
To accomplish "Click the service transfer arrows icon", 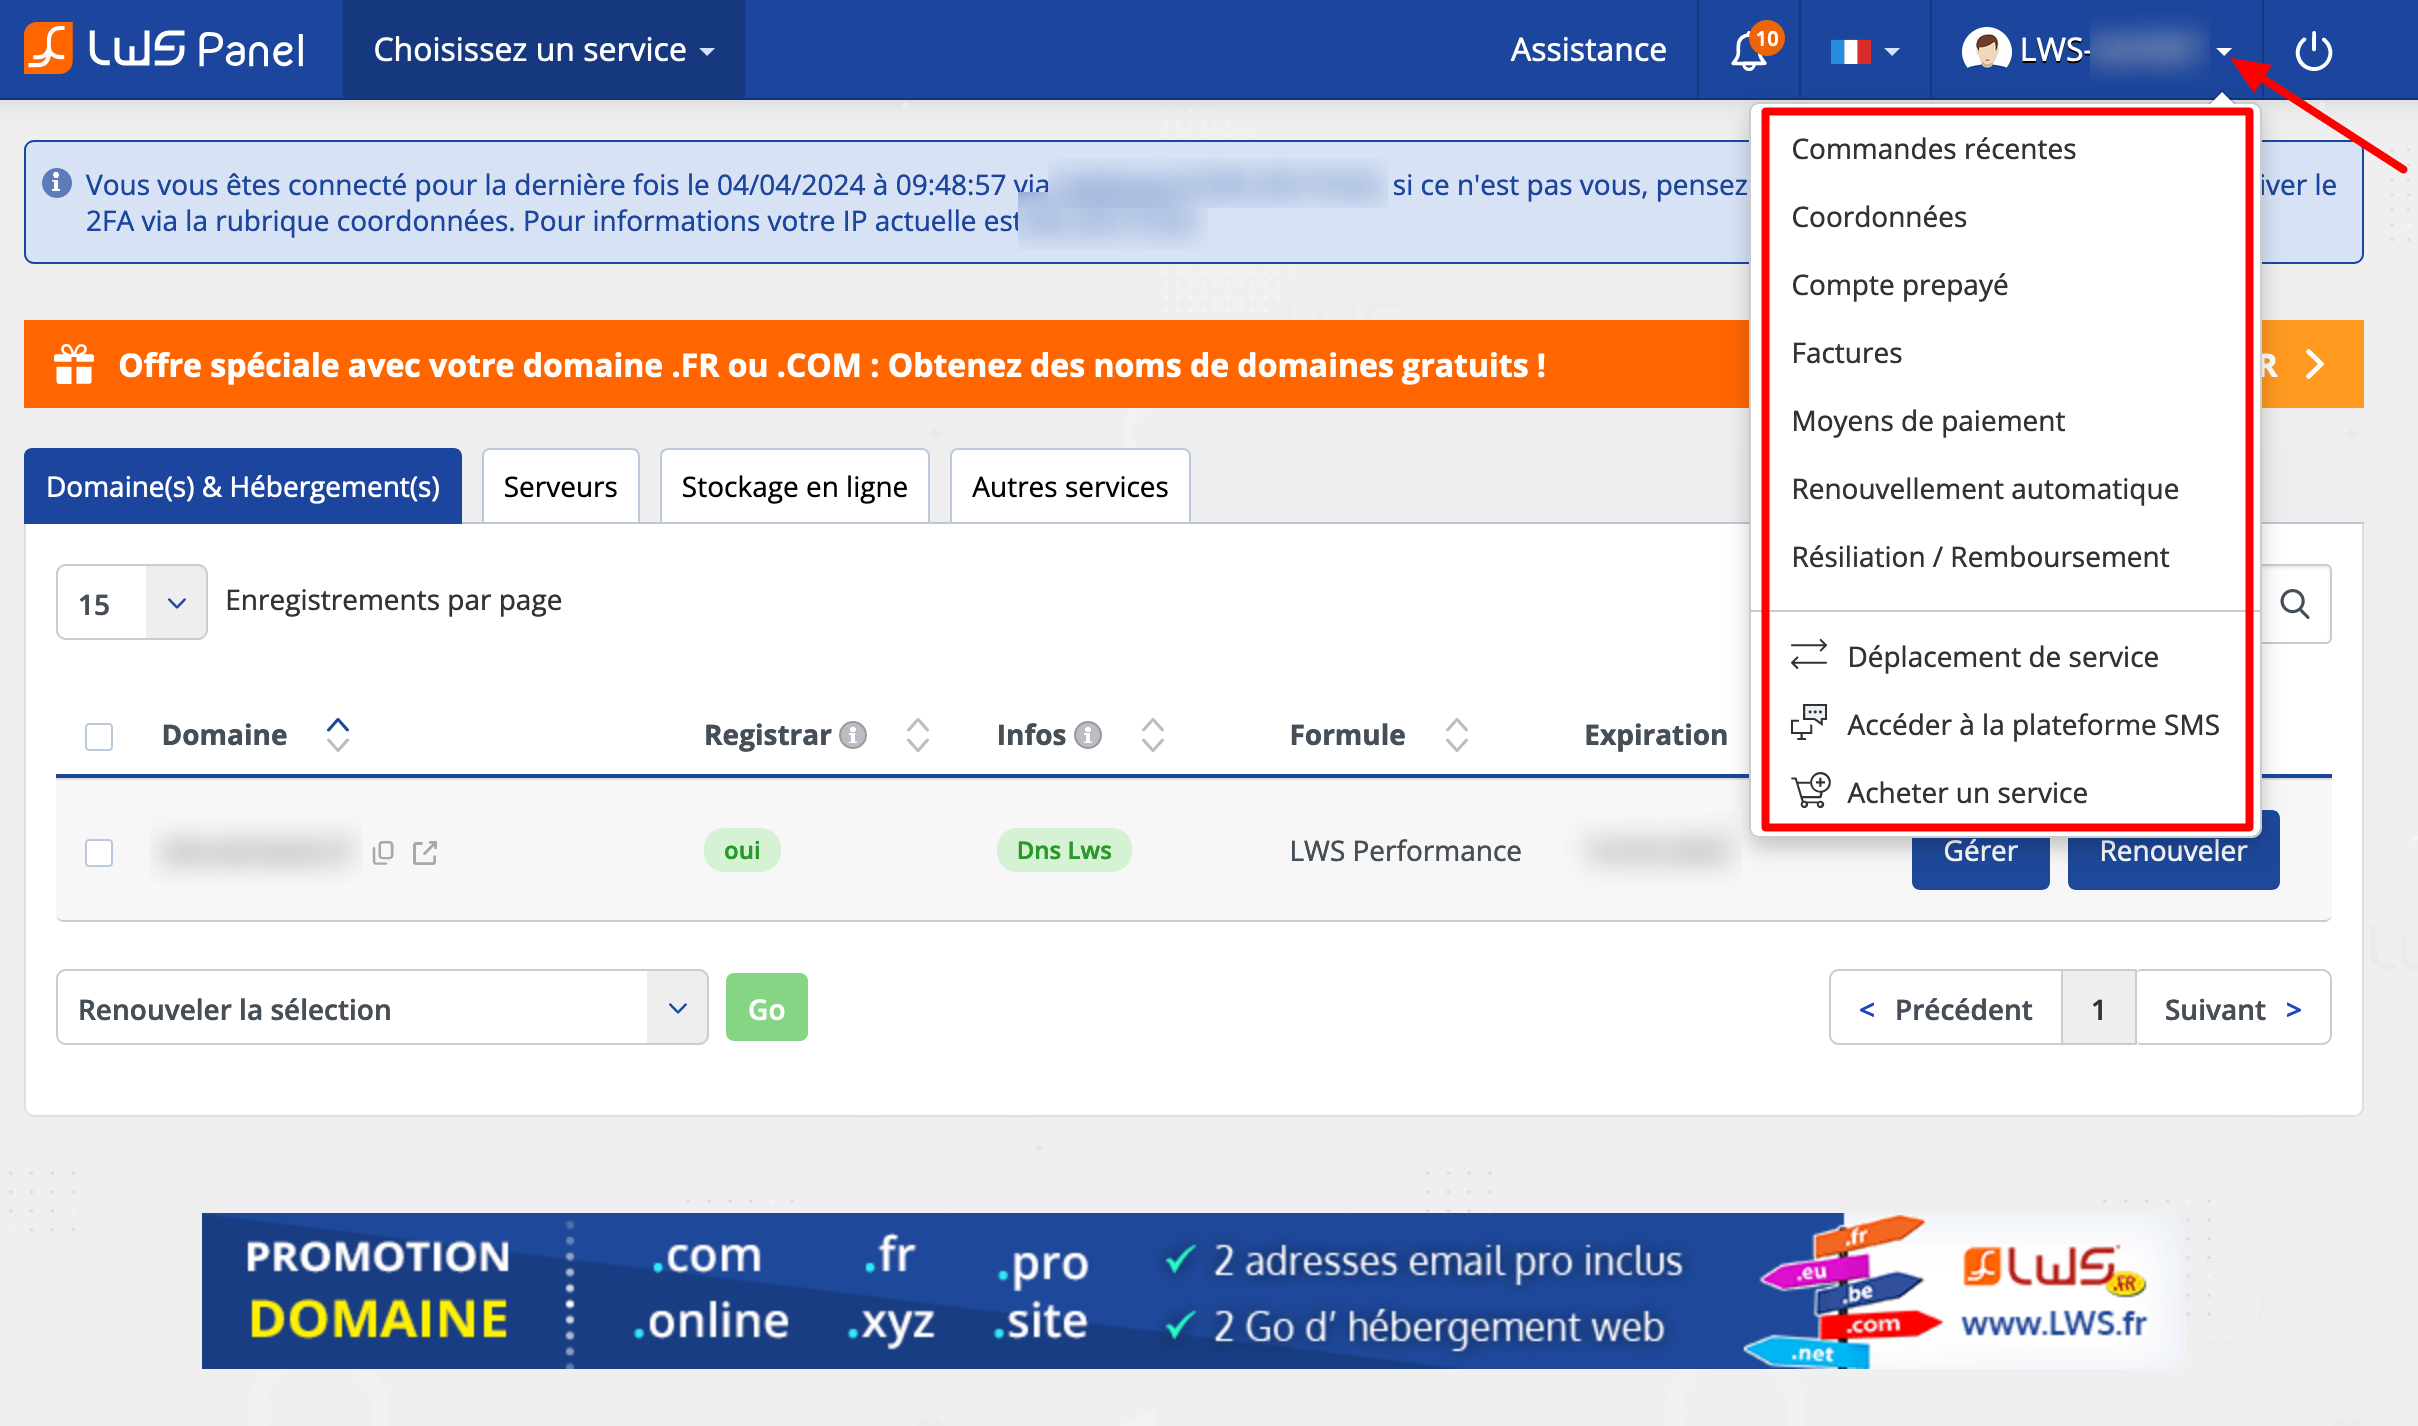I will (1809, 656).
